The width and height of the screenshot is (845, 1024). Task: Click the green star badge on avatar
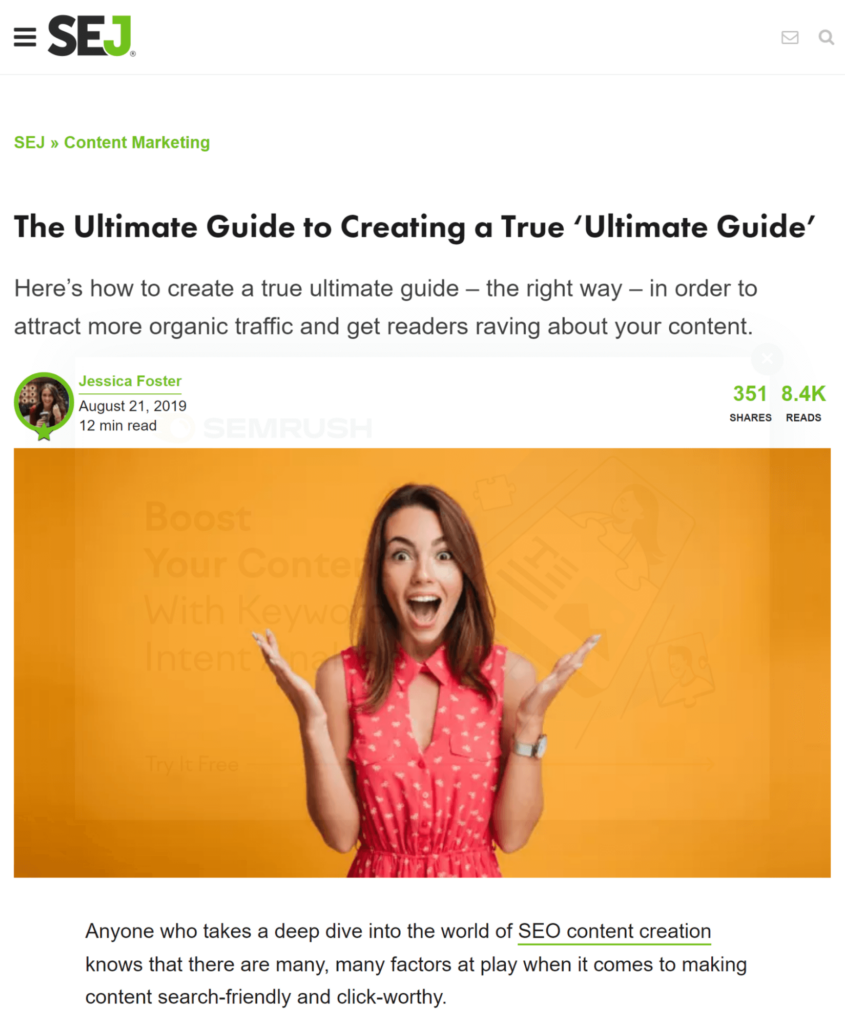tap(44, 431)
